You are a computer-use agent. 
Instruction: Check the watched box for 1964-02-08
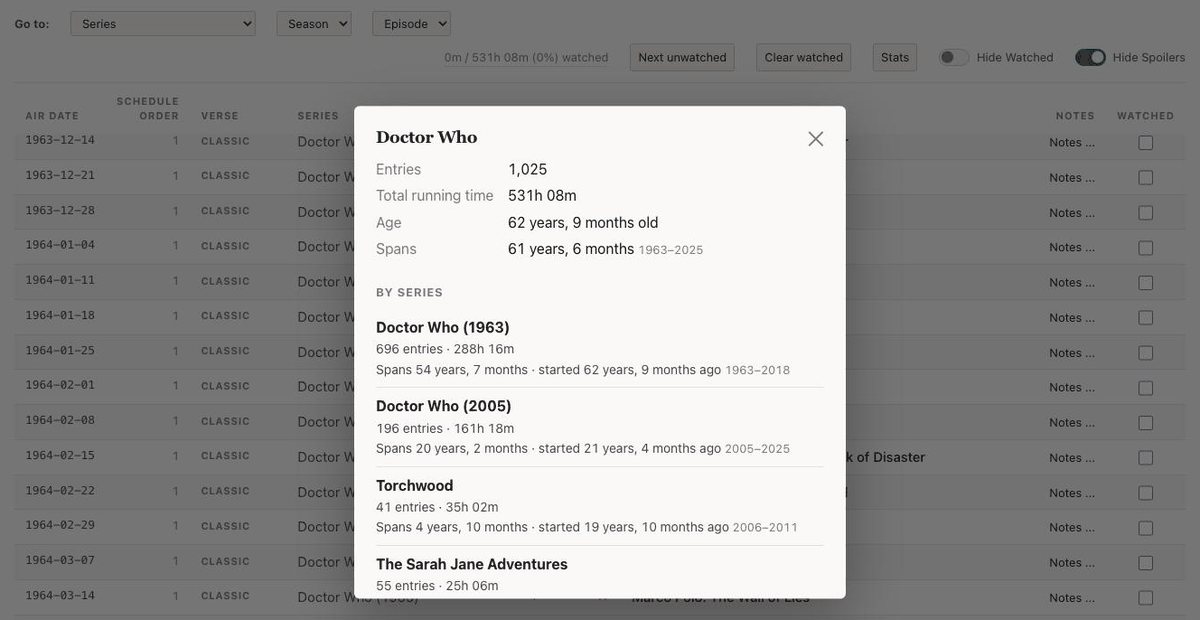pyautogui.click(x=1146, y=422)
